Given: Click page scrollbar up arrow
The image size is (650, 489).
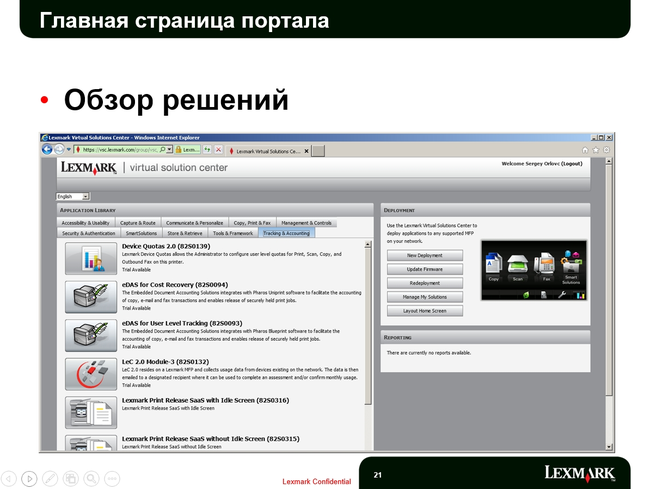Looking at the screenshot, I should (609, 162).
